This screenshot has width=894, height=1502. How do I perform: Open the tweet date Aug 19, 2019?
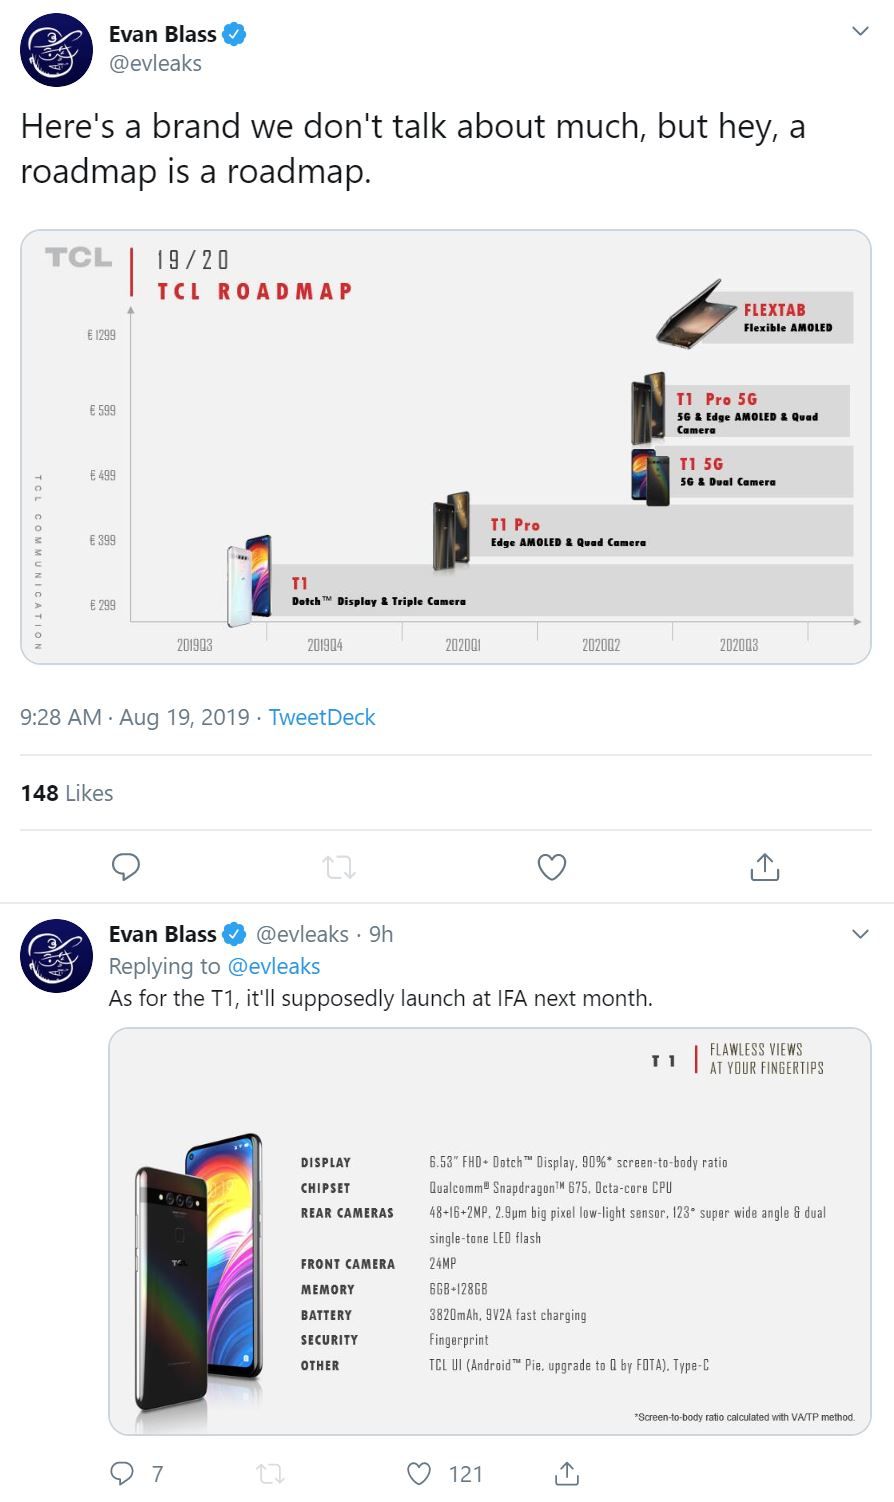pyautogui.click(x=184, y=717)
